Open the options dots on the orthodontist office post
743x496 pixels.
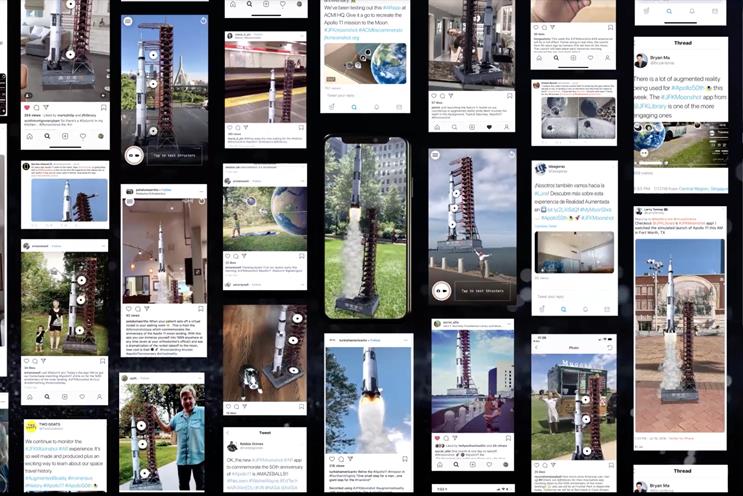pyautogui.click(x=202, y=191)
